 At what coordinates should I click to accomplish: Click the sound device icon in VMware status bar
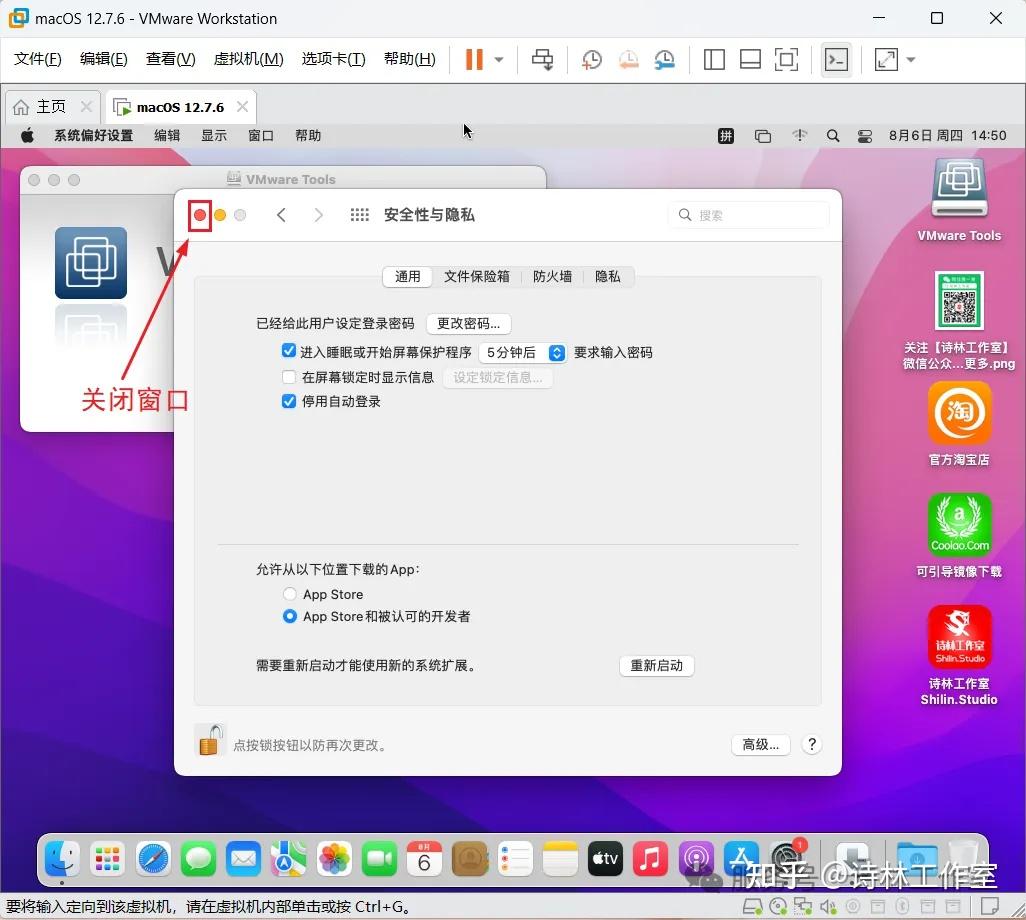[x=828, y=906]
